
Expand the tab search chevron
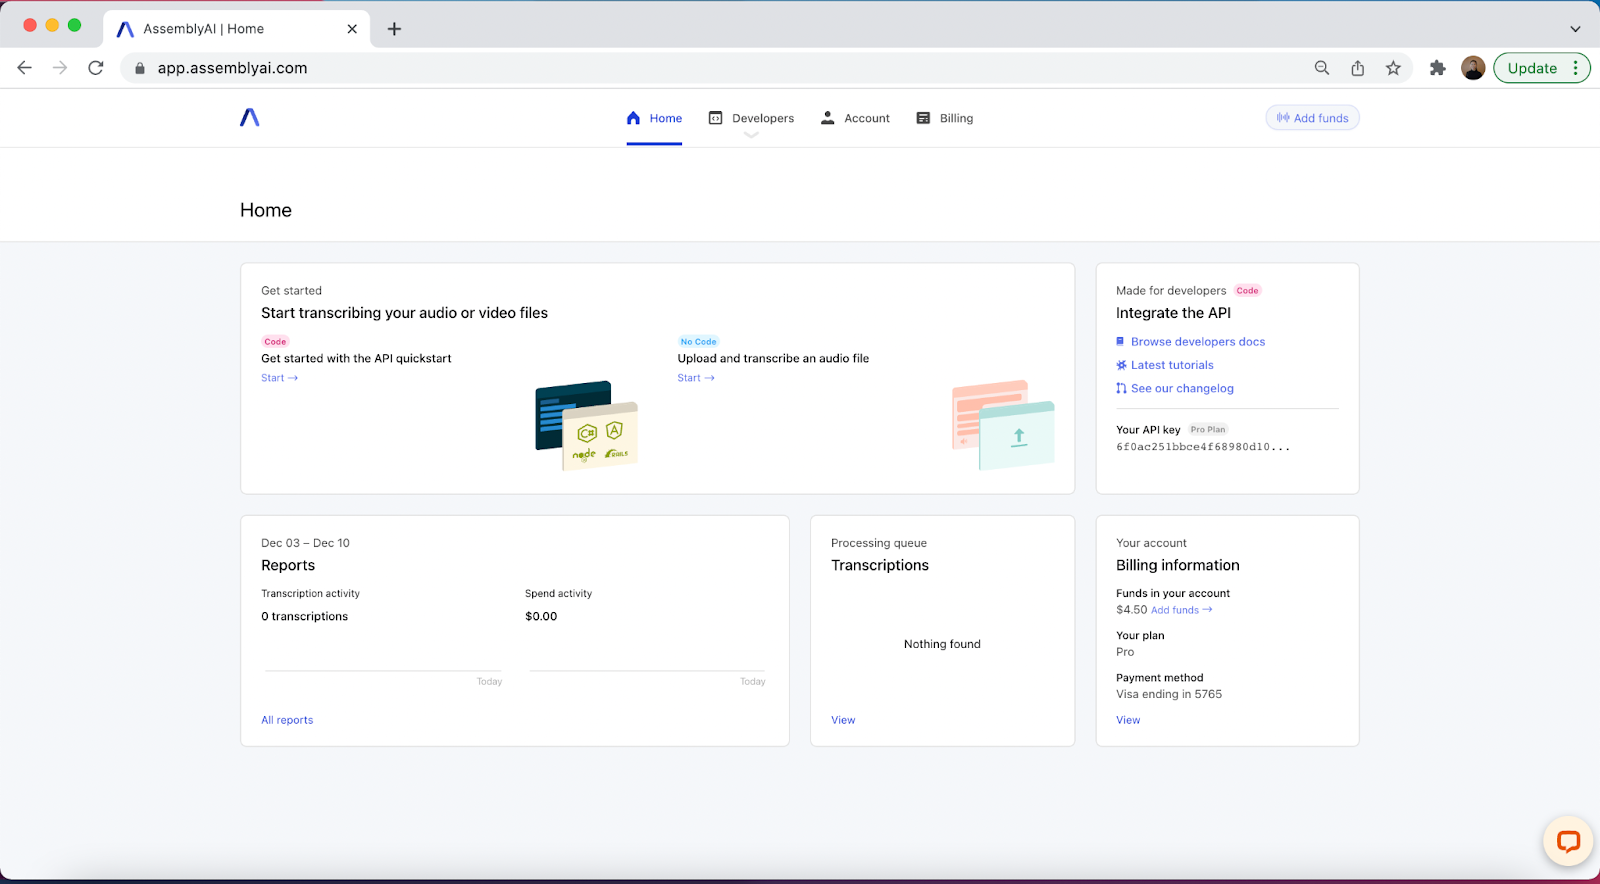[x=1575, y=29]
